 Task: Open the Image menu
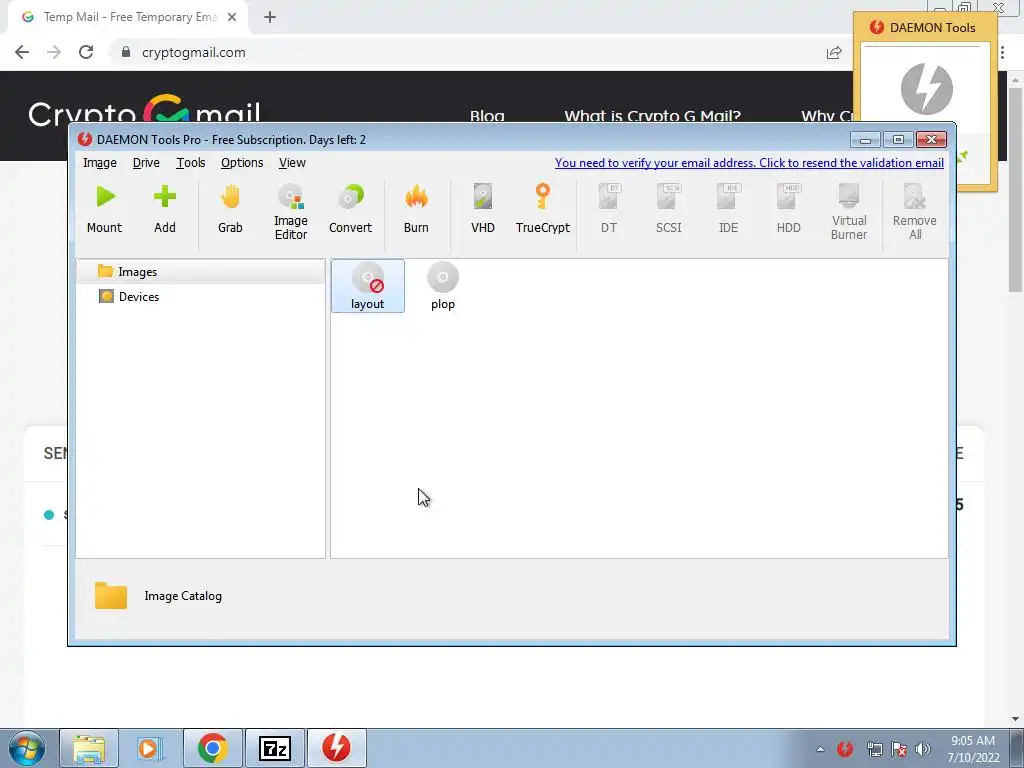pos(100,163)
